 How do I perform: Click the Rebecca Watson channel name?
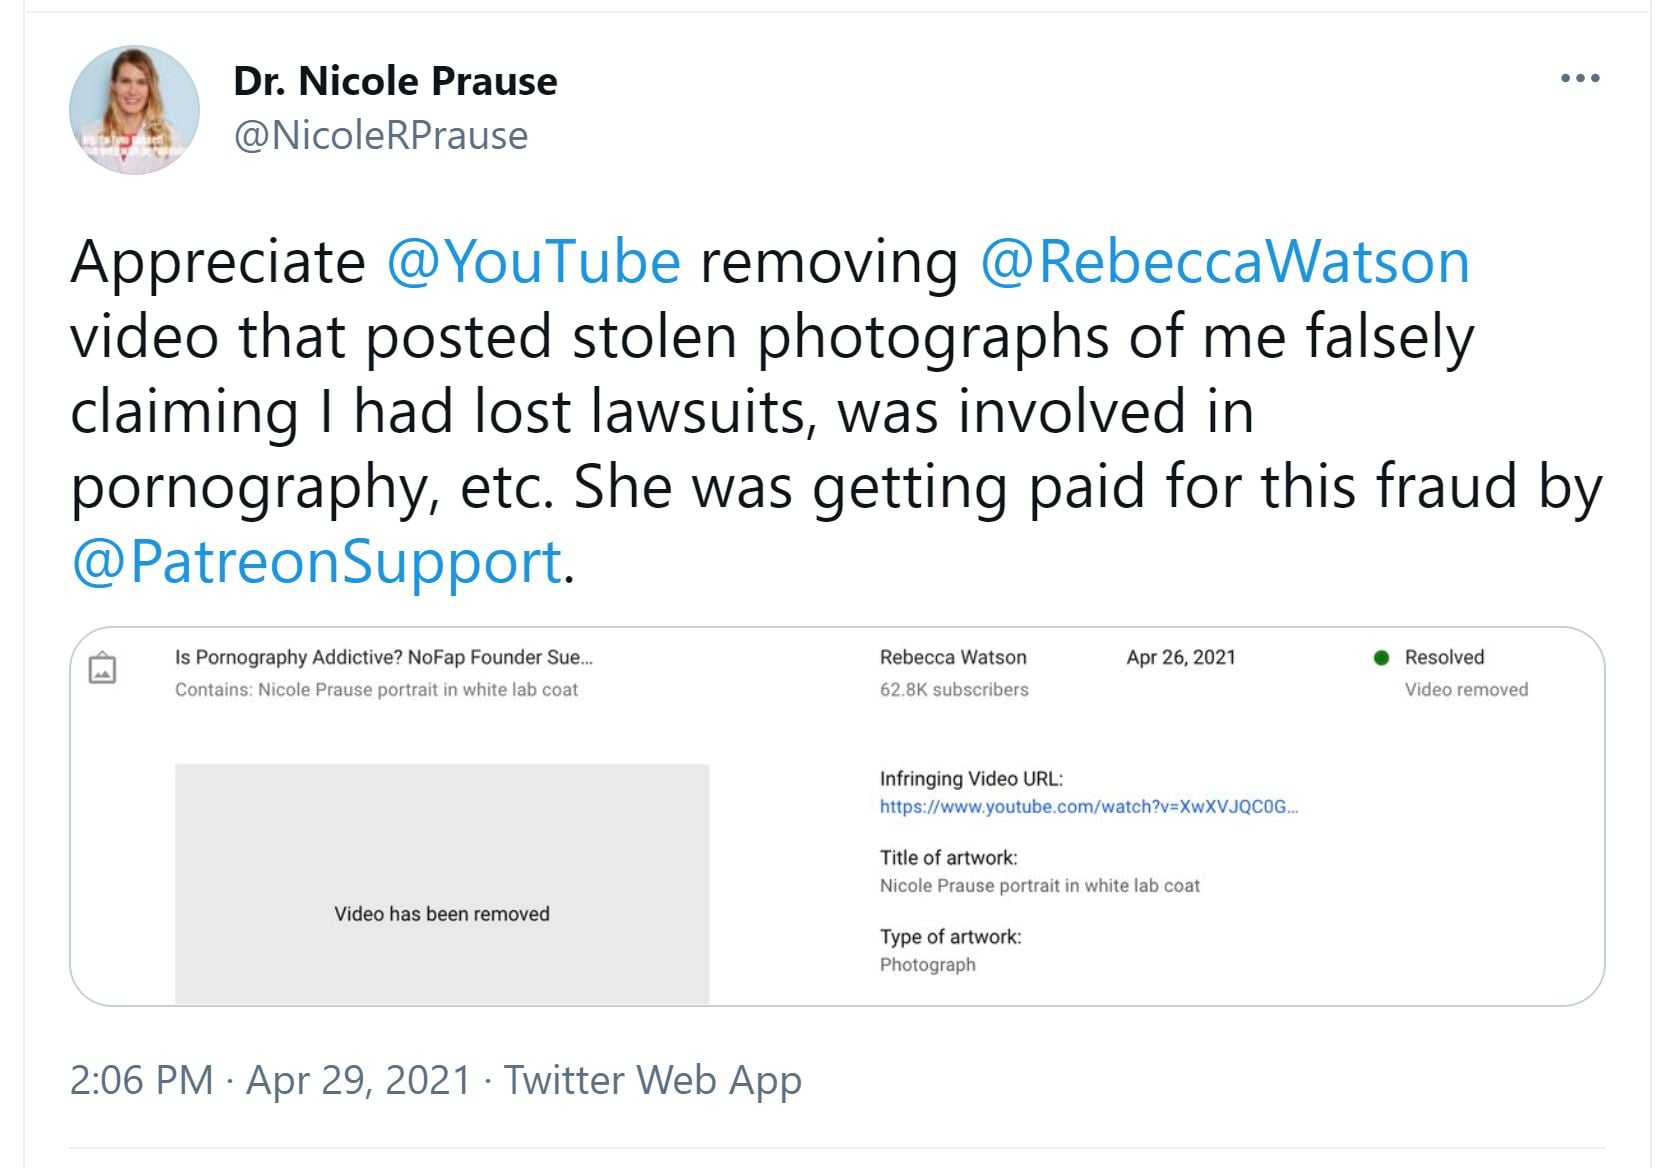(953, 657)
